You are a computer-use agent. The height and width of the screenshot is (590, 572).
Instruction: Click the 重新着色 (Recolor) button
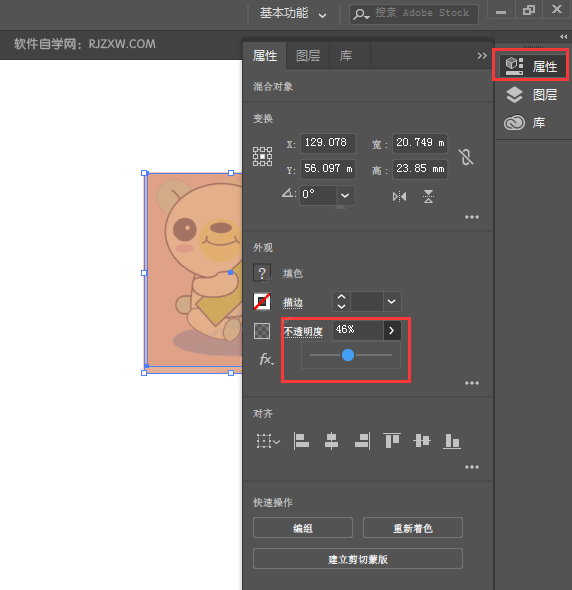click(413, 528)
